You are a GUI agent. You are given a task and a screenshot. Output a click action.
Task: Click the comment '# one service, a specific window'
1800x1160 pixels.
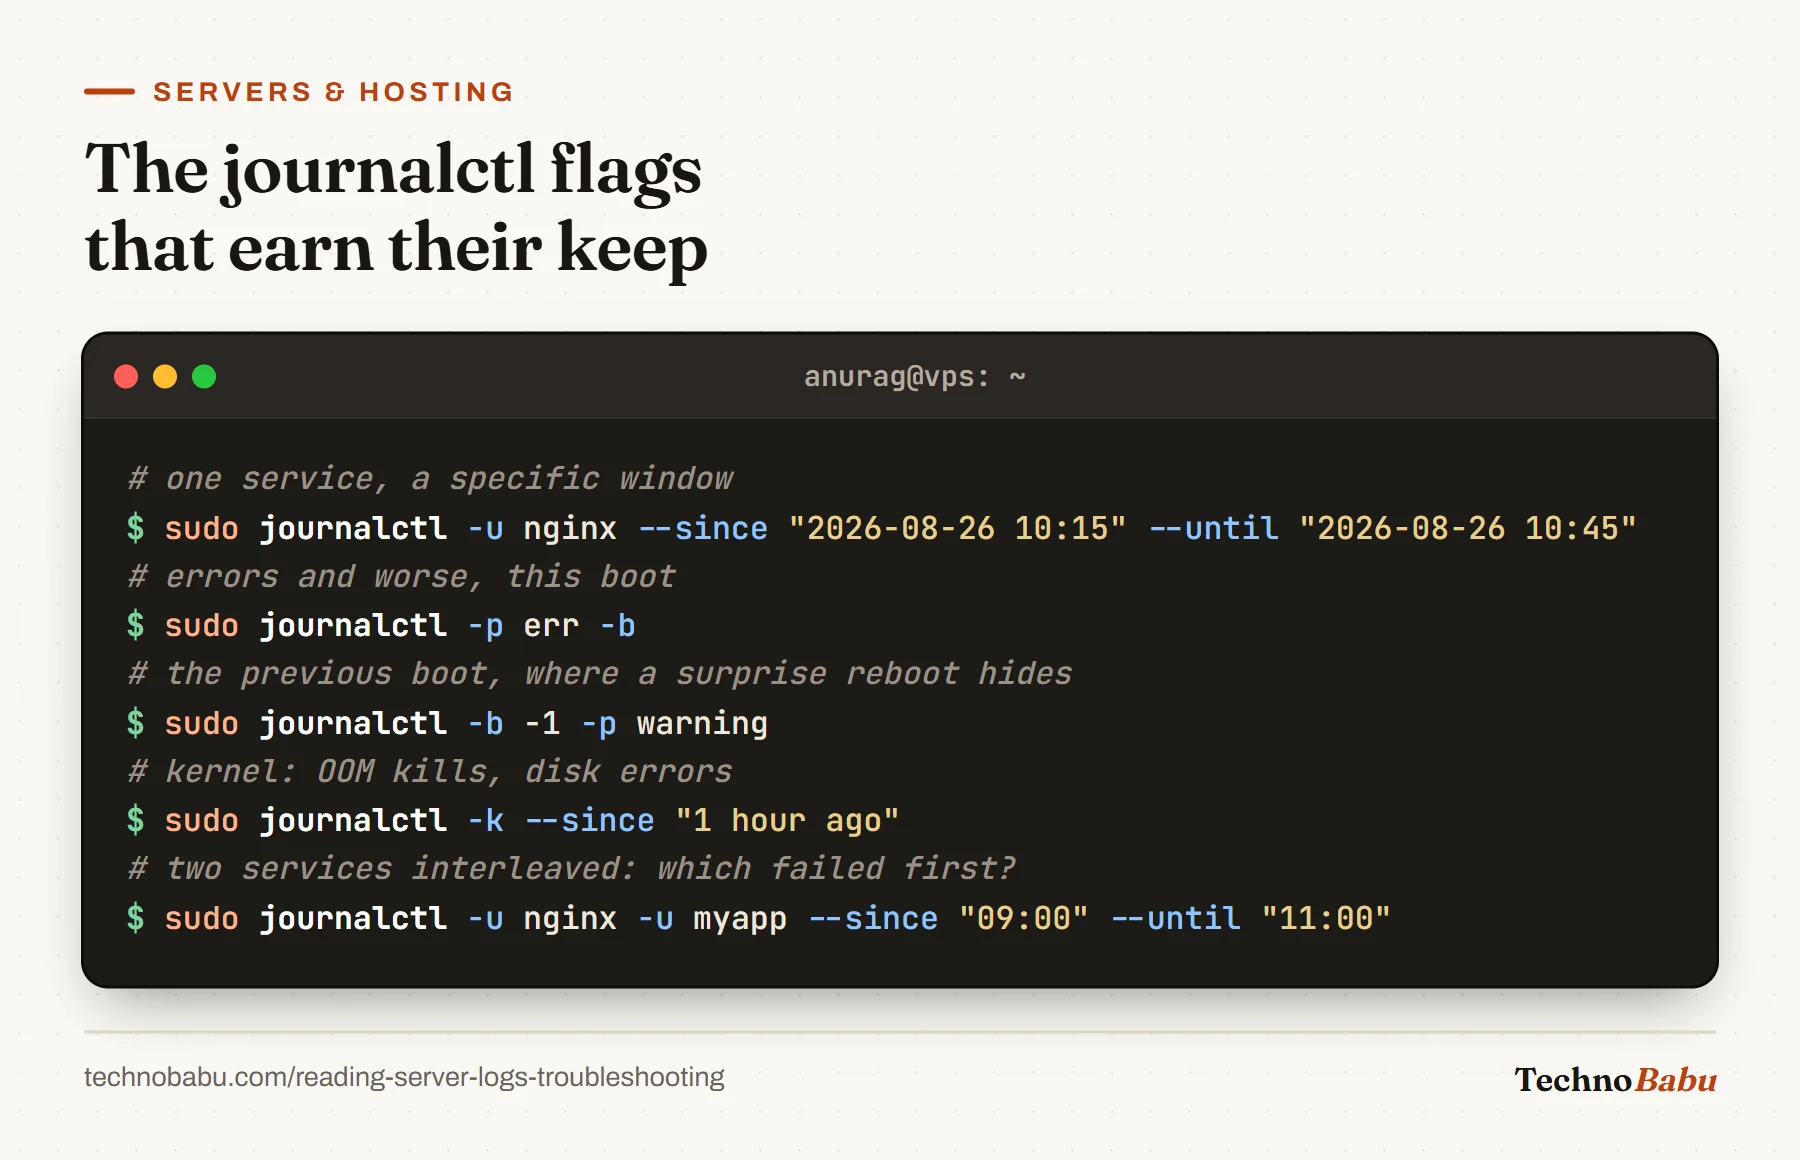coord(431,479)
